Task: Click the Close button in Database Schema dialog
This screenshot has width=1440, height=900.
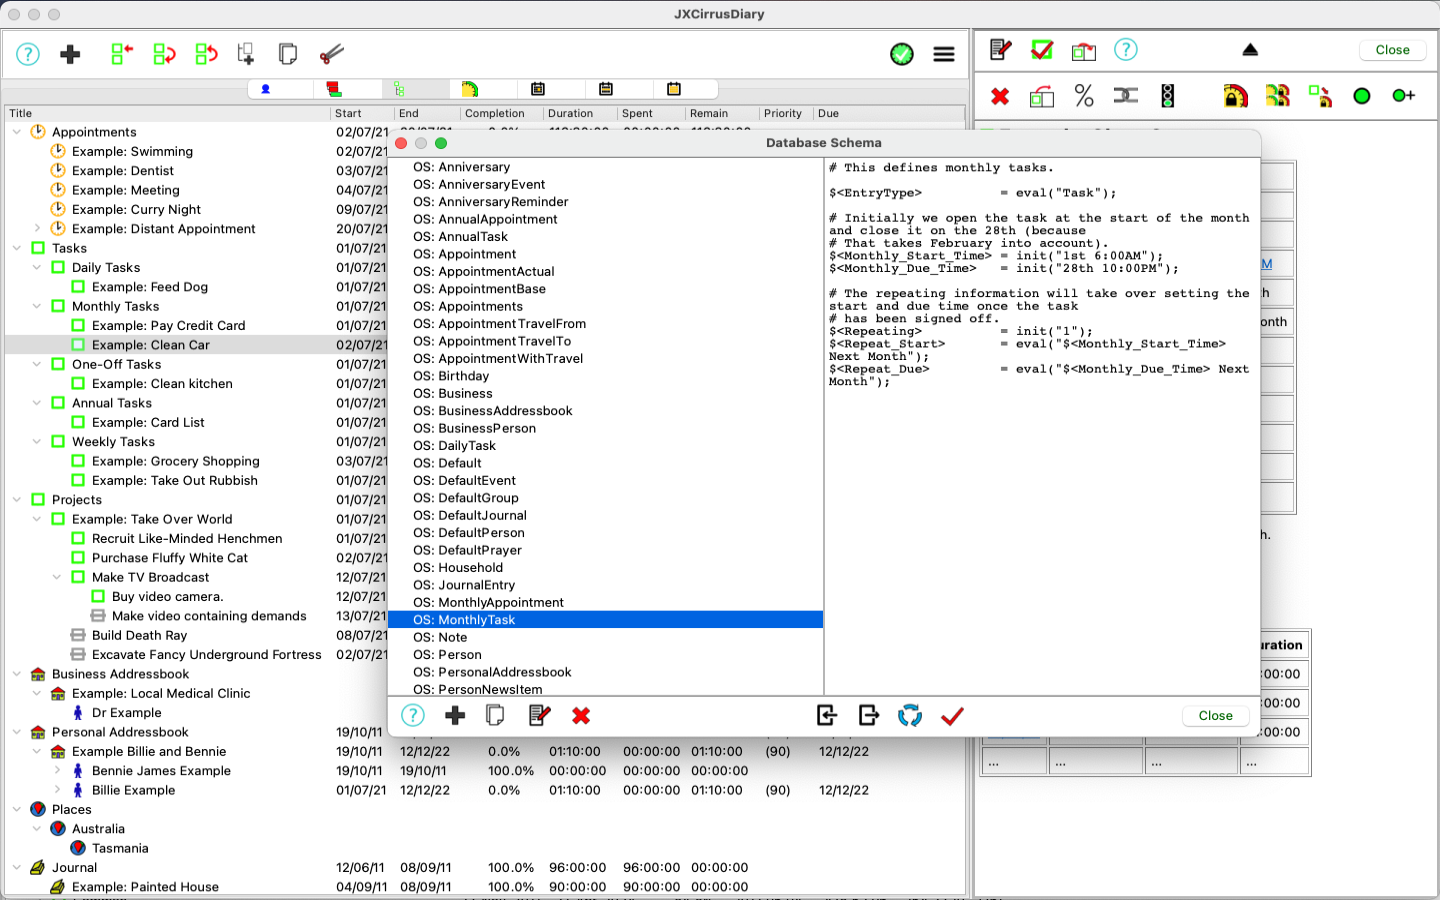Action: (x=1215, y=716)
